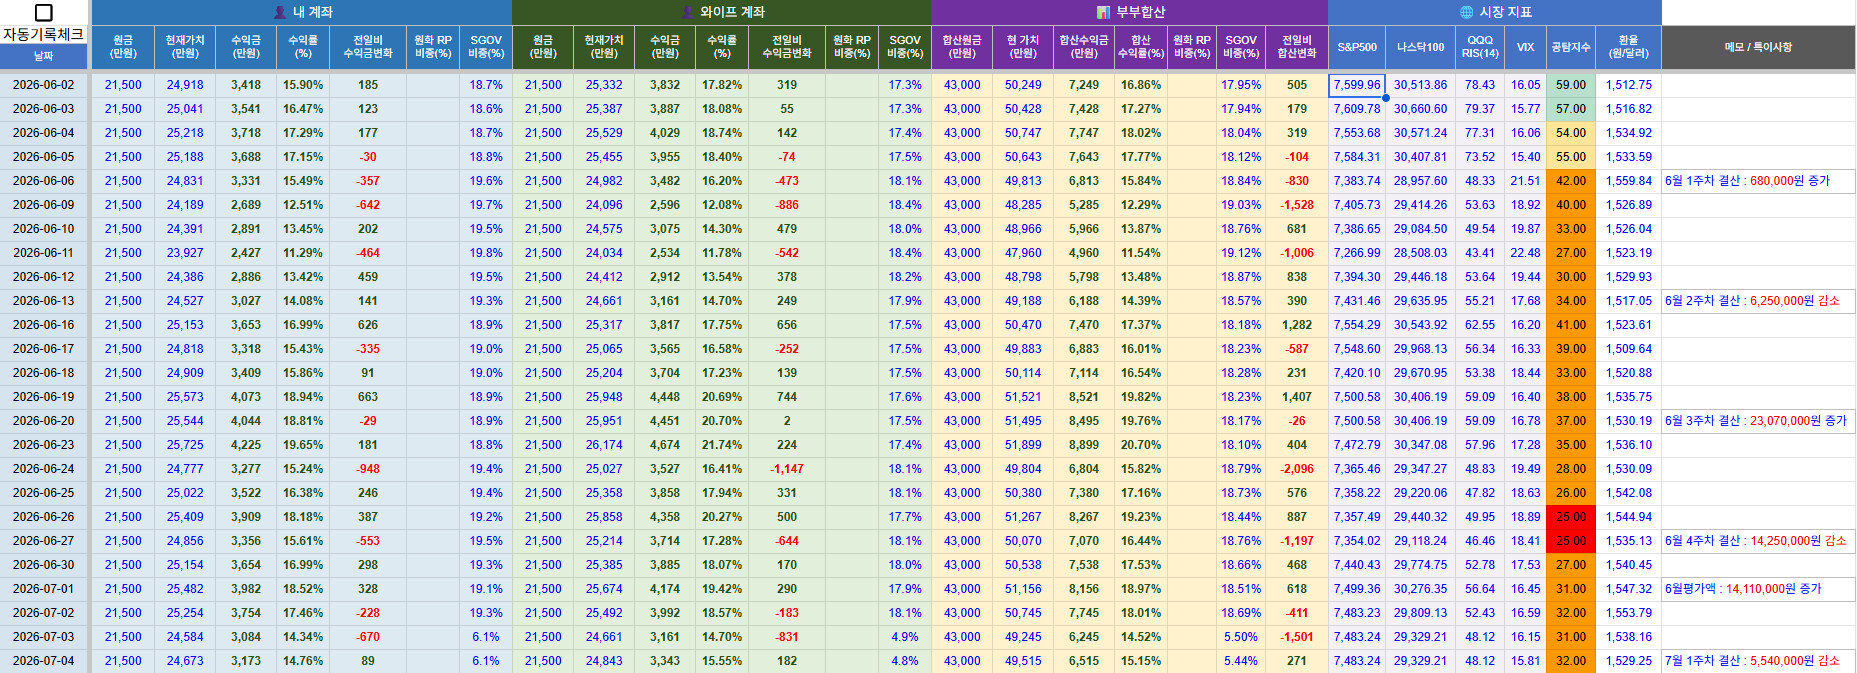Select 전일비 수익금변화 header under 내 계좌

368,47
